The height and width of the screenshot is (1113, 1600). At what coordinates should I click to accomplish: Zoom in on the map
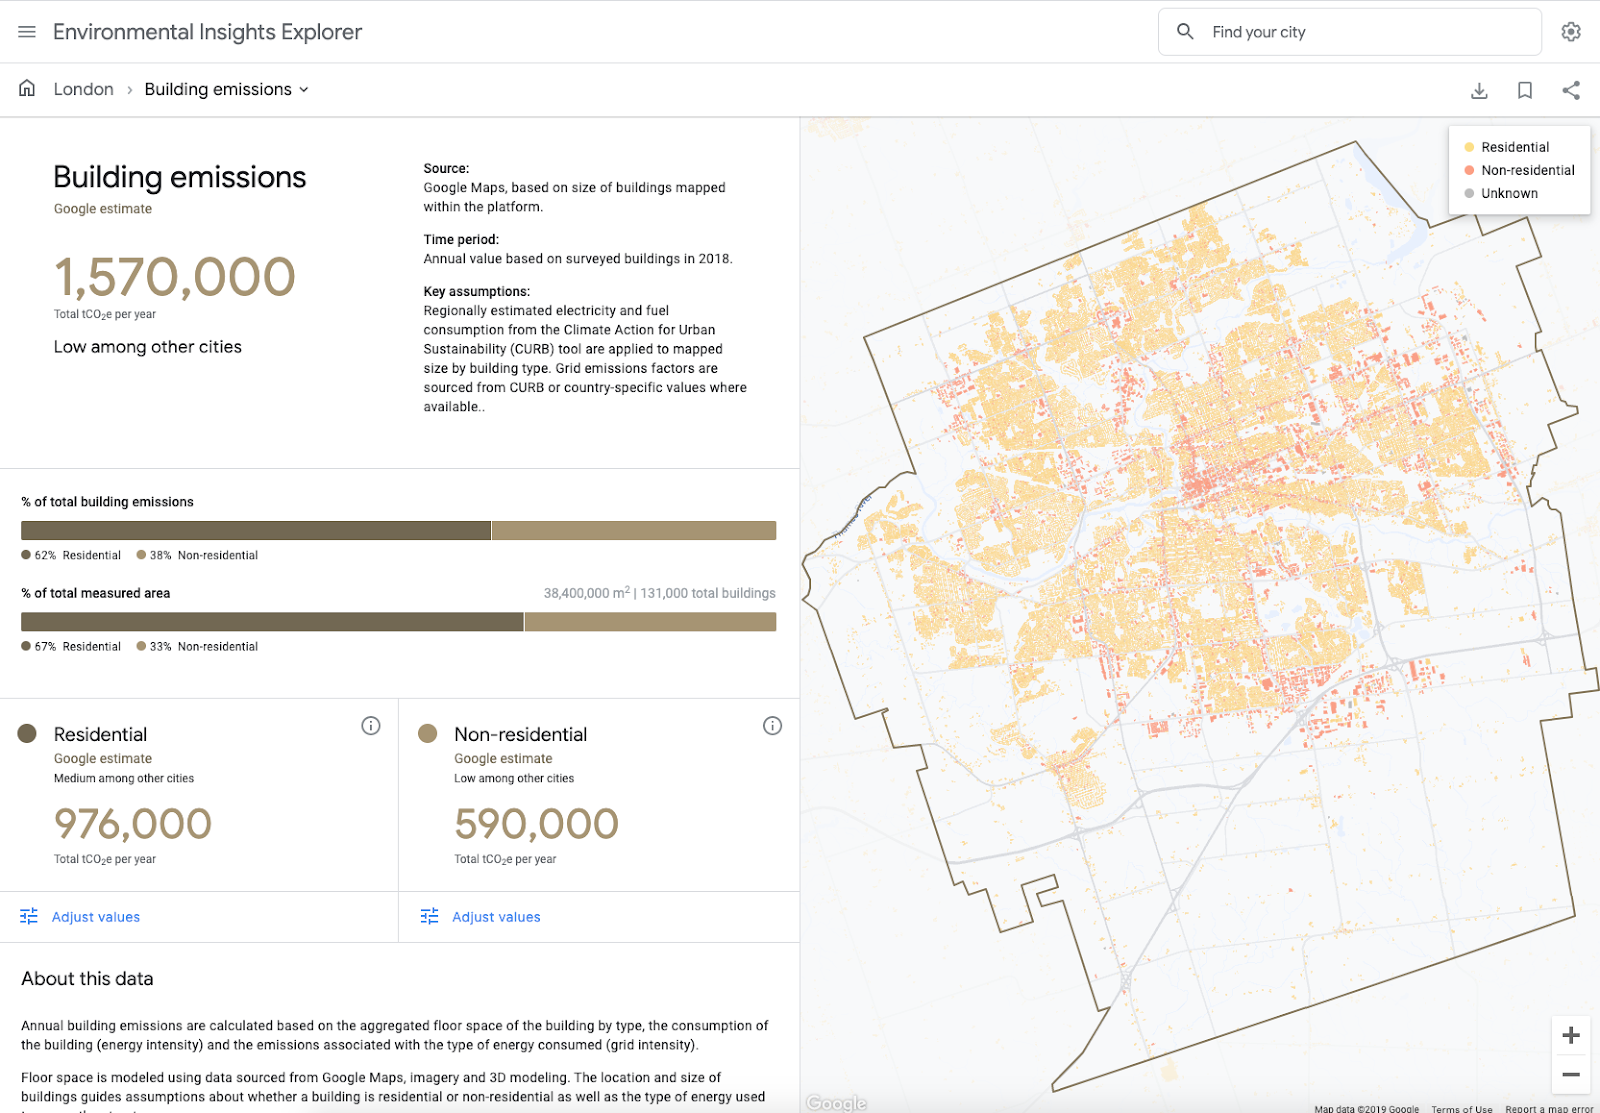1571,1036
